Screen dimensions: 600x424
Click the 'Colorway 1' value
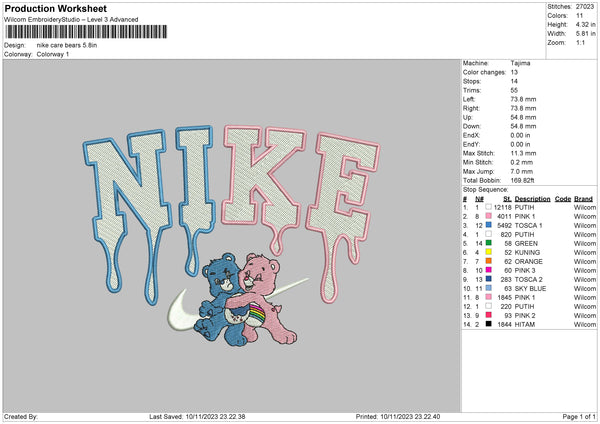(53, 54)
